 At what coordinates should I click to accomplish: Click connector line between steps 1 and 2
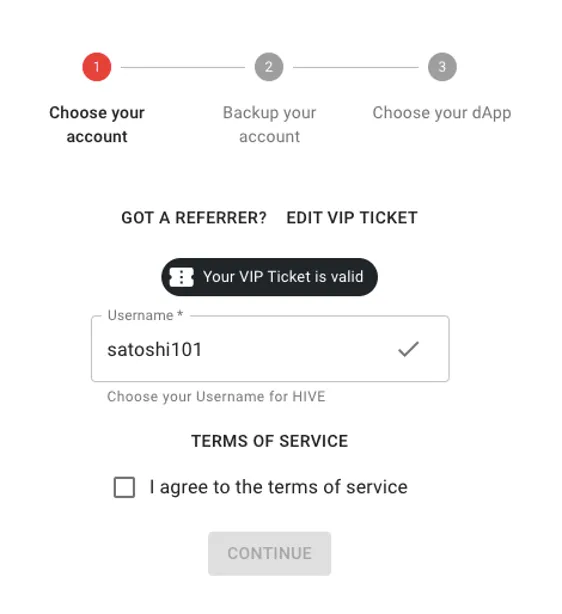(x=183, y=67)
